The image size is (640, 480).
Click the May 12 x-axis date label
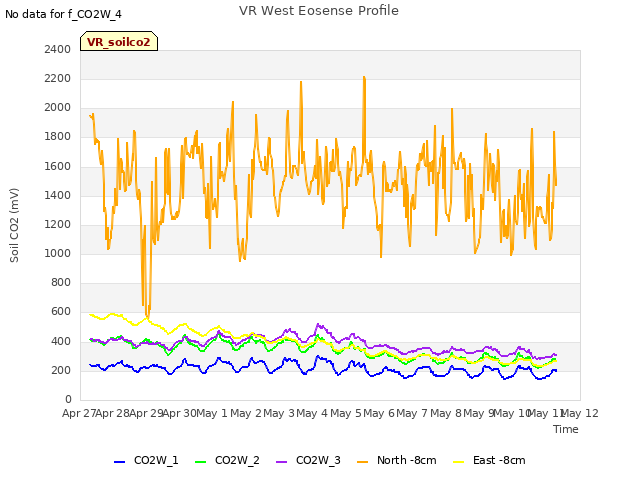point(580,413)
